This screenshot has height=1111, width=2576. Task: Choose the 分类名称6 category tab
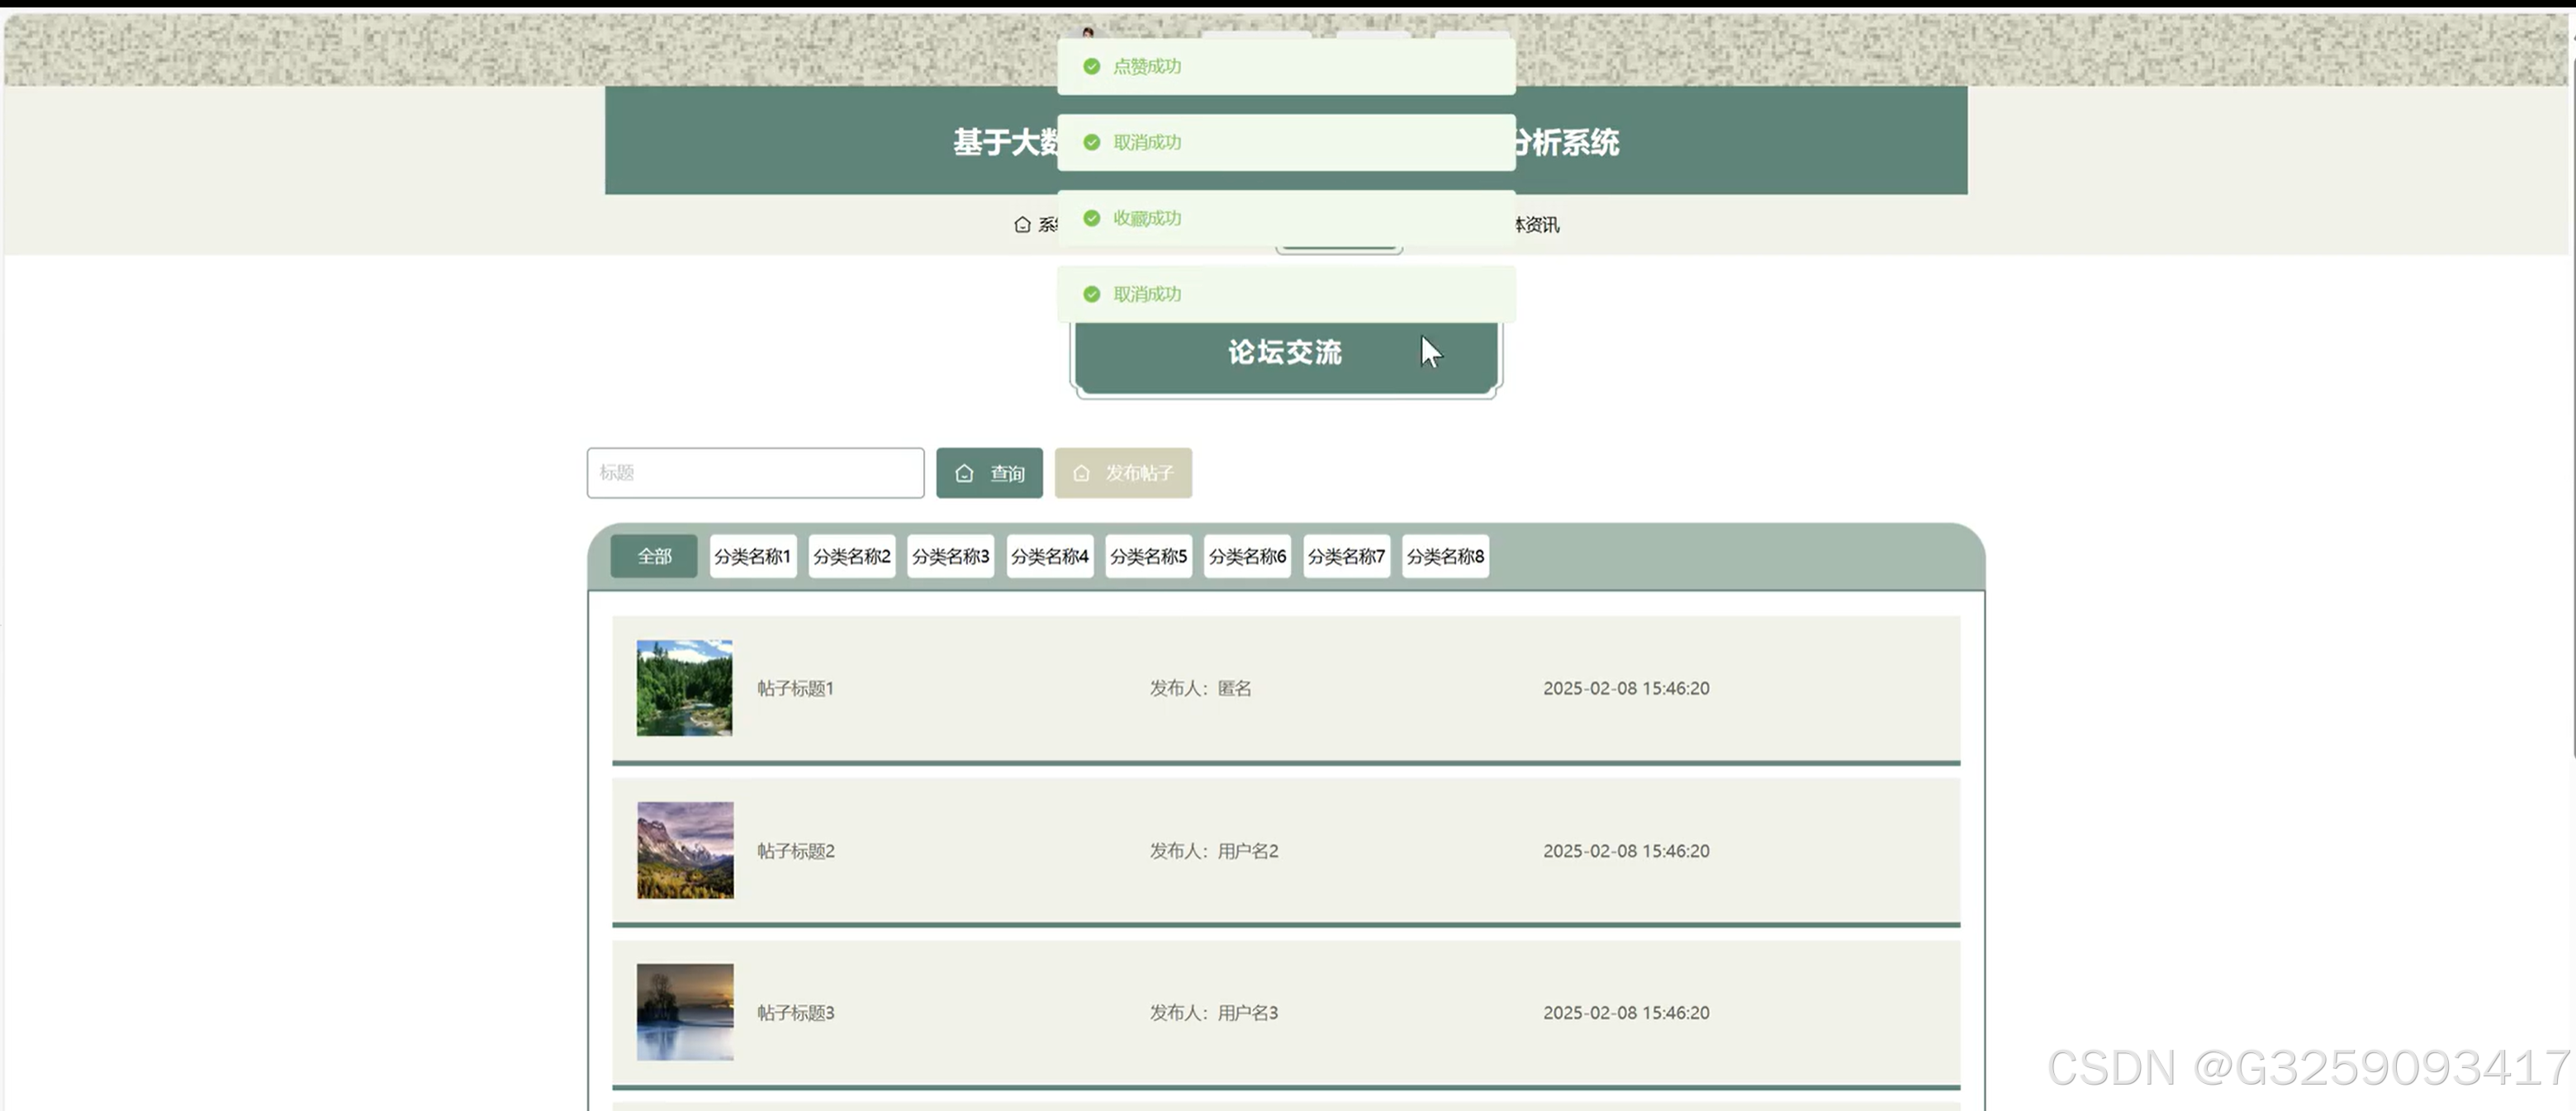tap(1248, 556)
